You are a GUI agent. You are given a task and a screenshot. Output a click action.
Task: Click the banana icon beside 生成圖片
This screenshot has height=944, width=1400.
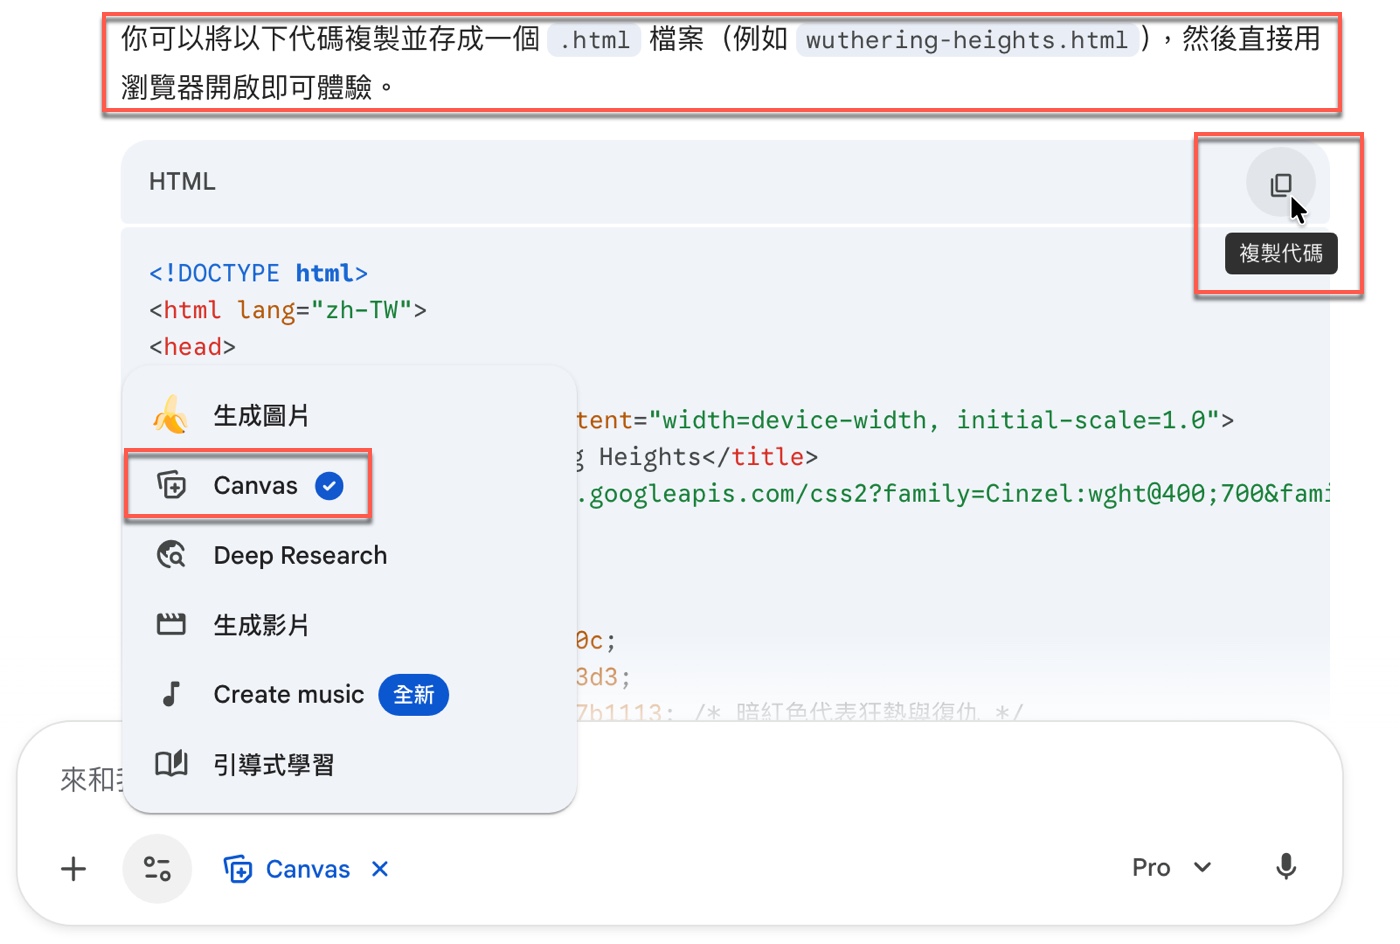click(x=170, y=414)
